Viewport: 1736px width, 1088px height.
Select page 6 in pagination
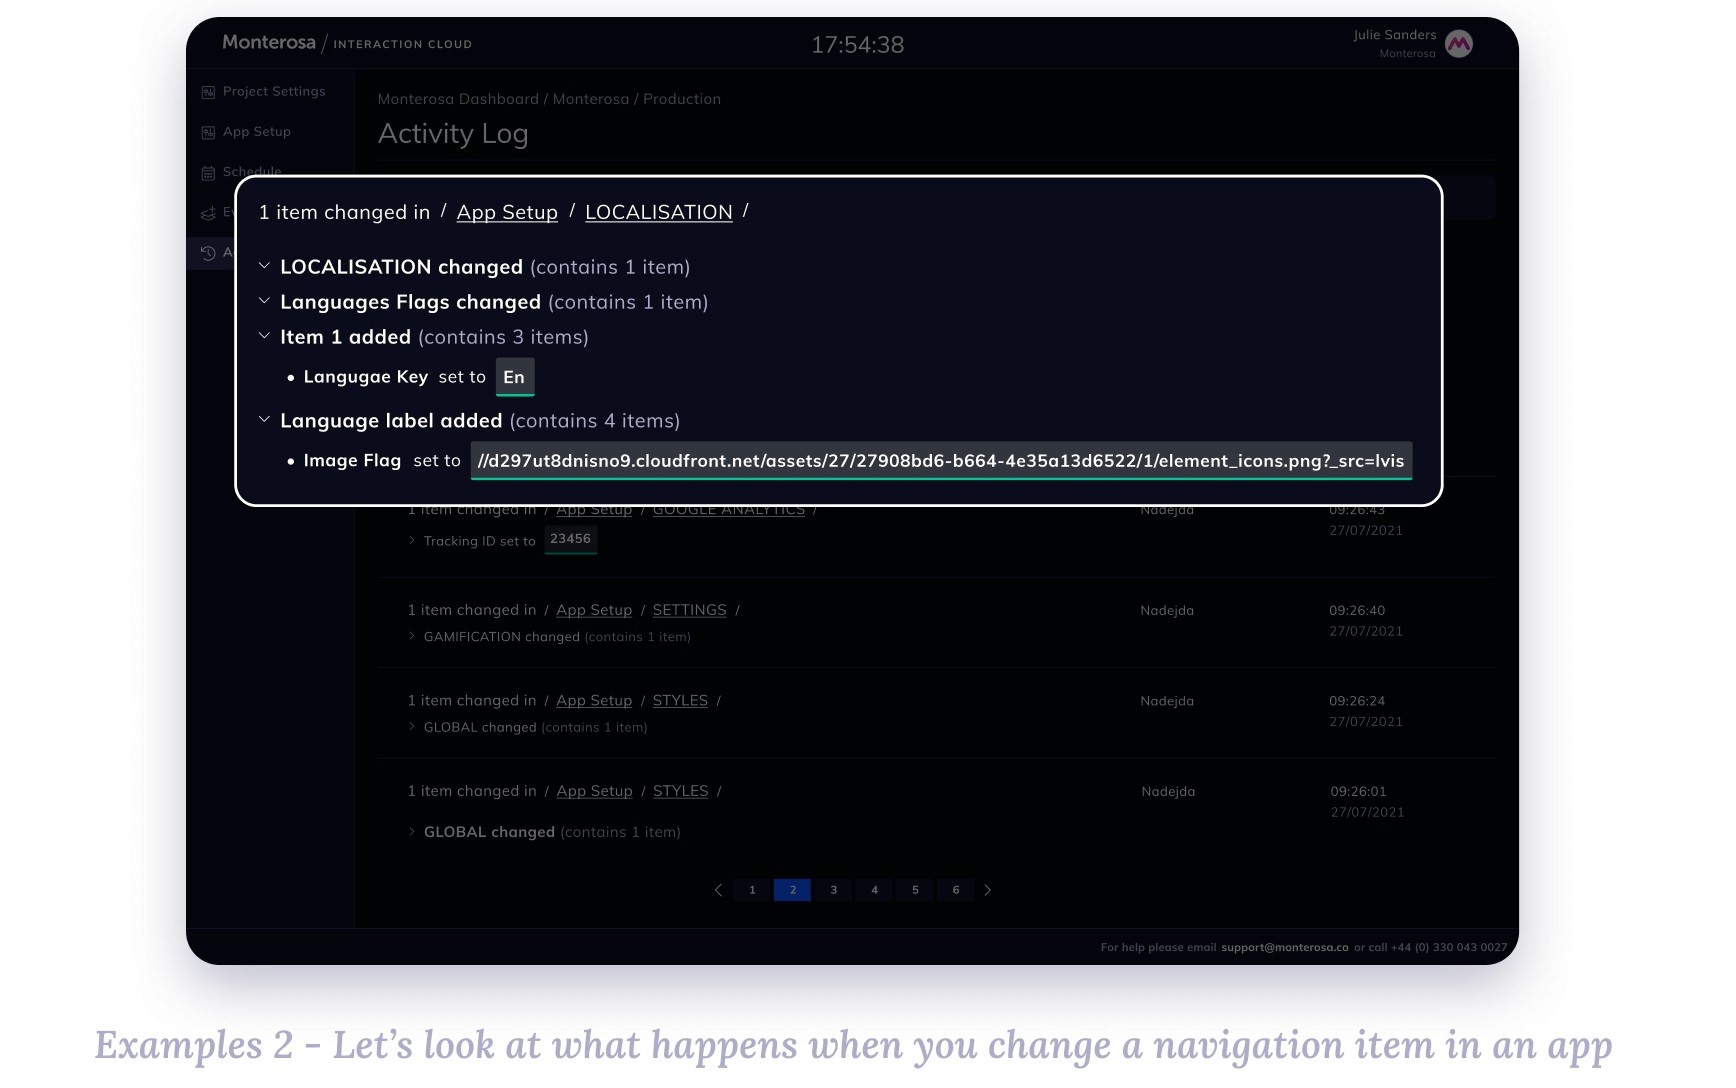[x=956, y=890]
